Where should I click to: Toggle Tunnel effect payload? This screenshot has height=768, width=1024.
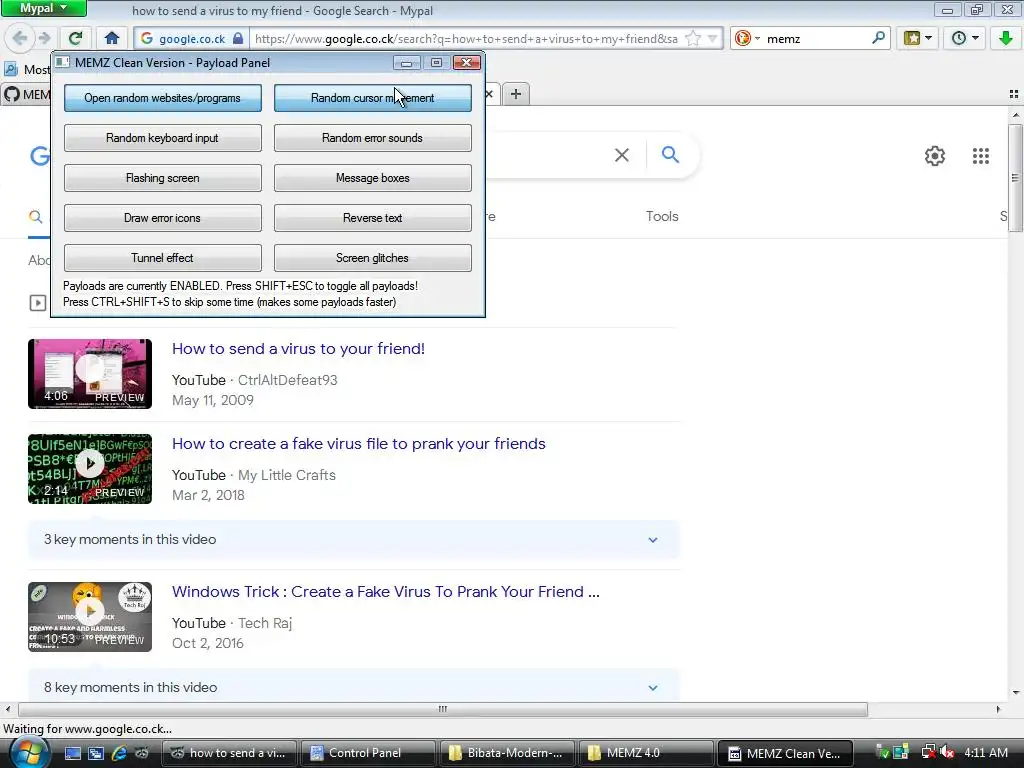click(x=163, y=258)
